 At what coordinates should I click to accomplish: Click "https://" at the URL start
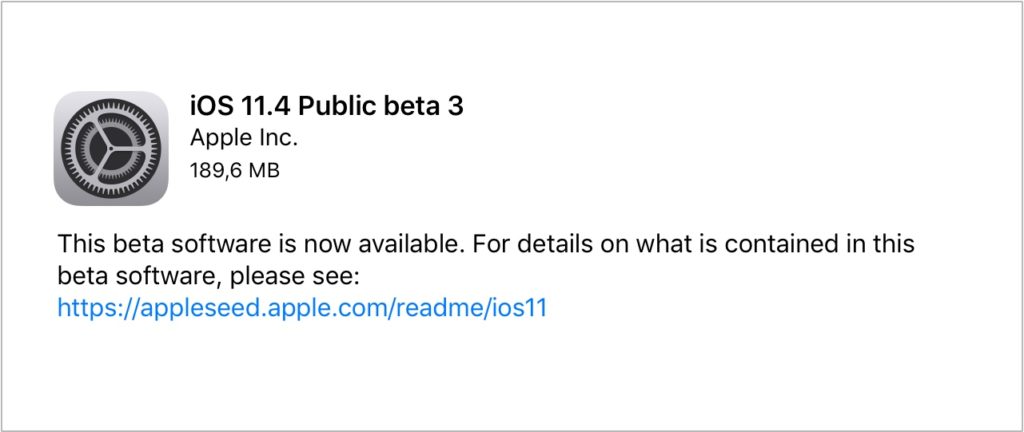(88, 308)
